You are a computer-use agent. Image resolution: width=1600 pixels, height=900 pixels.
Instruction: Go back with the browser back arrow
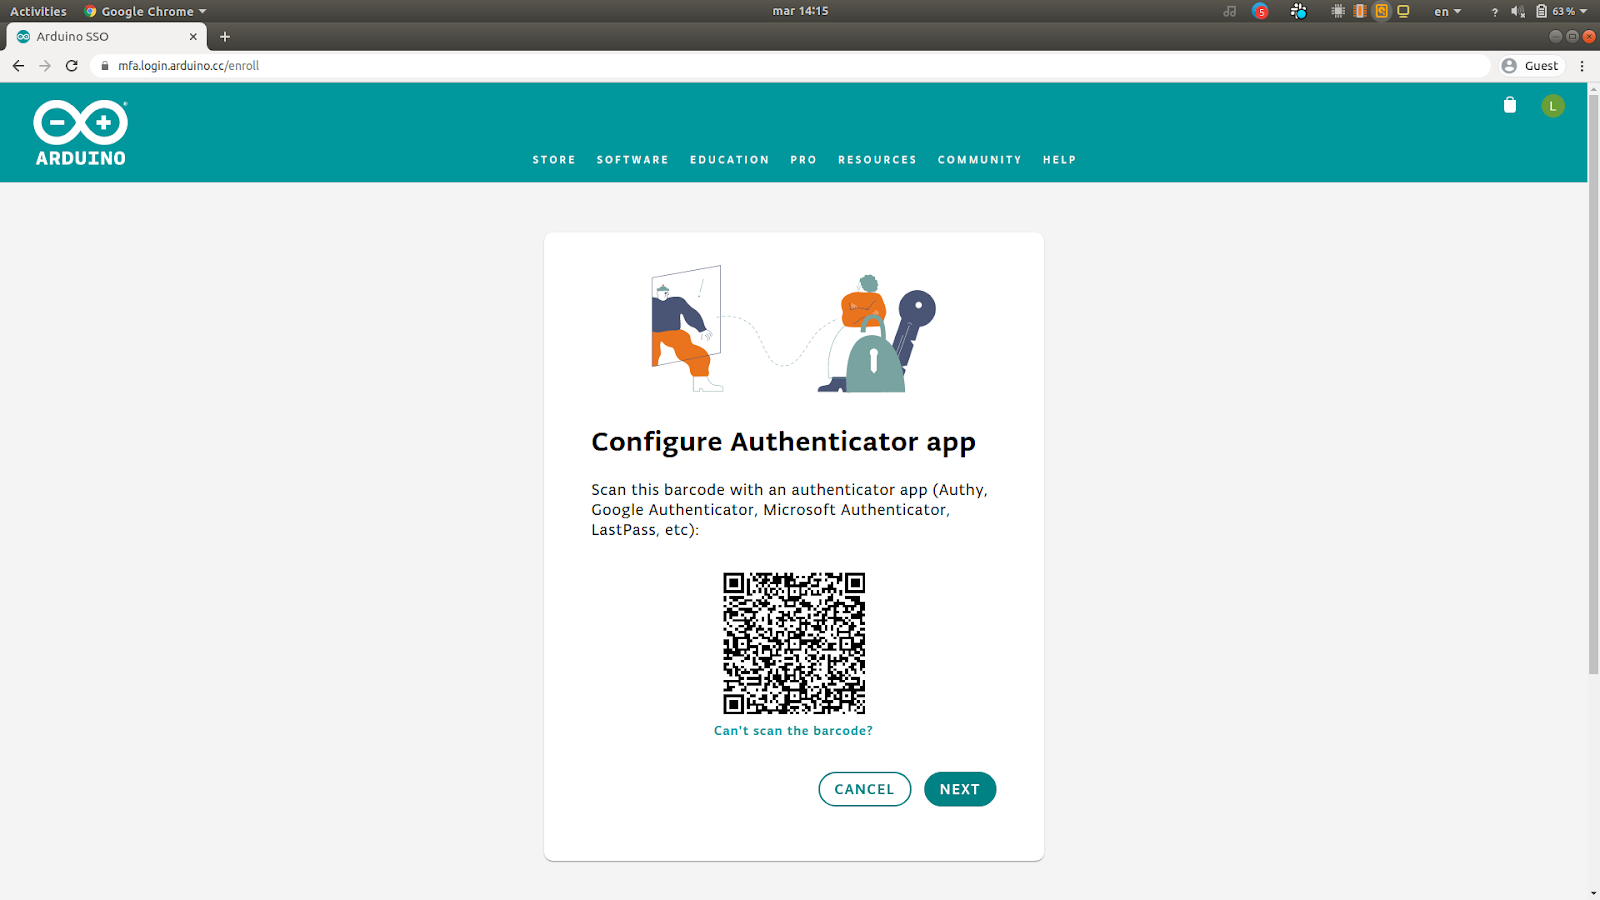[x=18, y=66]
